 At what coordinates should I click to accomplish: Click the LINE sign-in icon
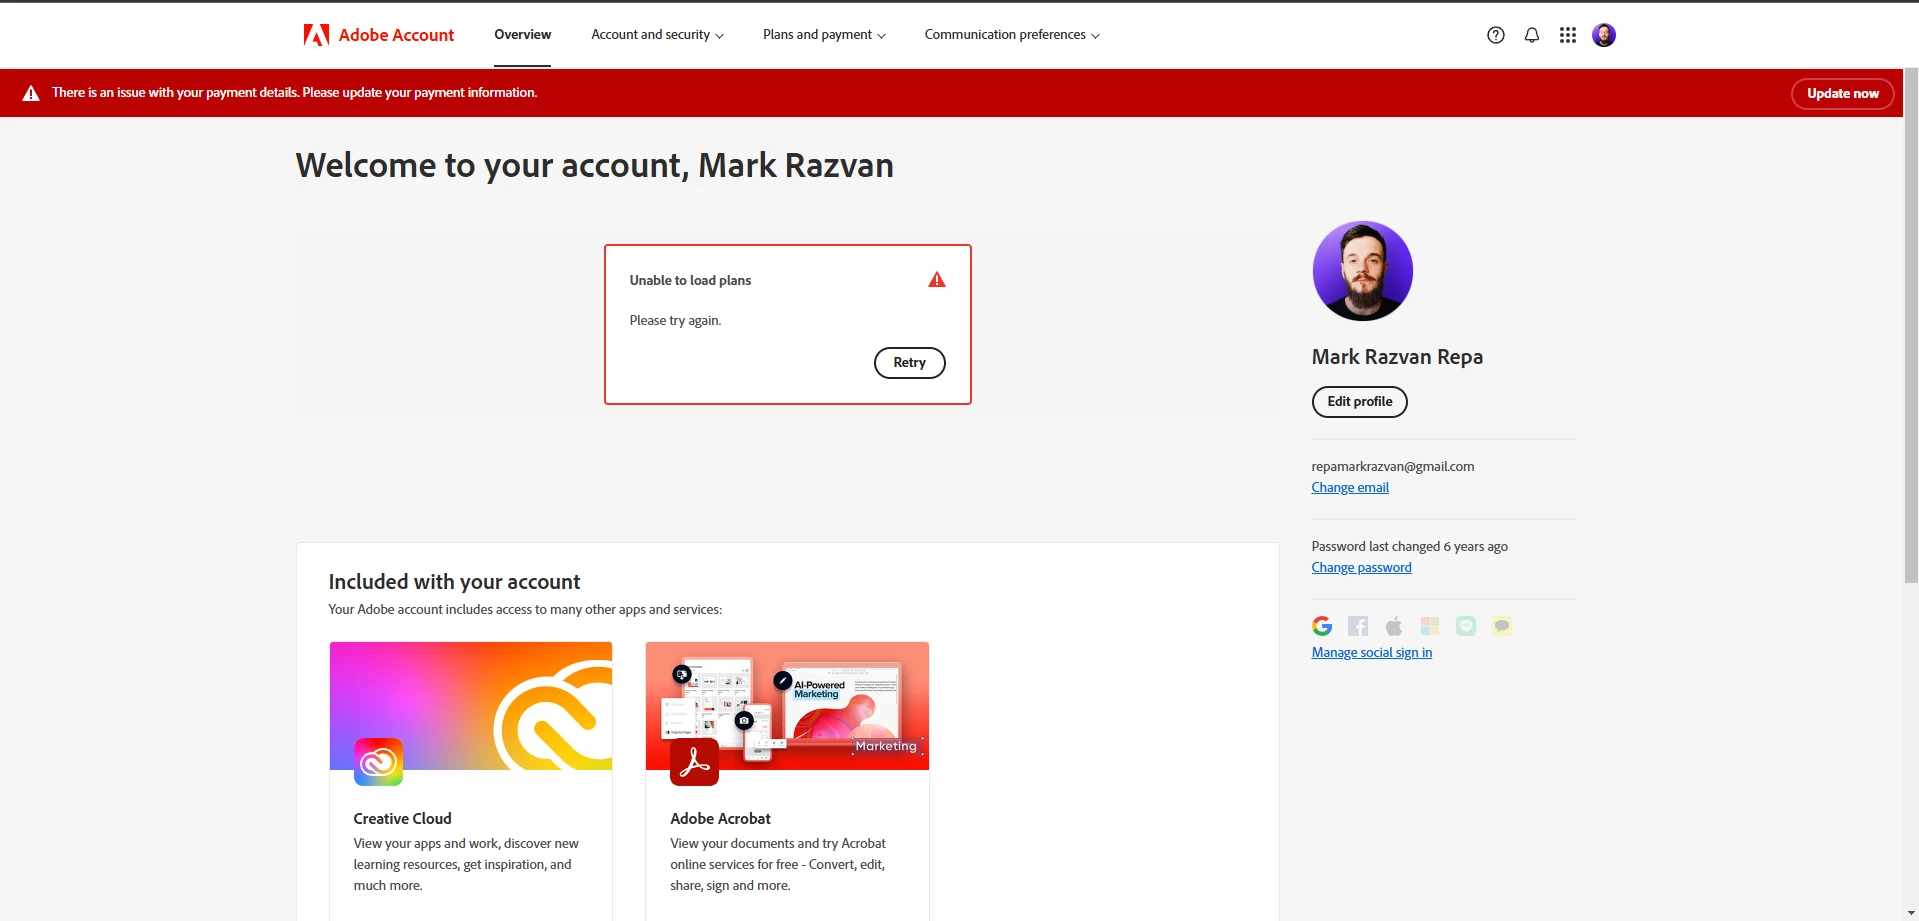point(1466,626)
